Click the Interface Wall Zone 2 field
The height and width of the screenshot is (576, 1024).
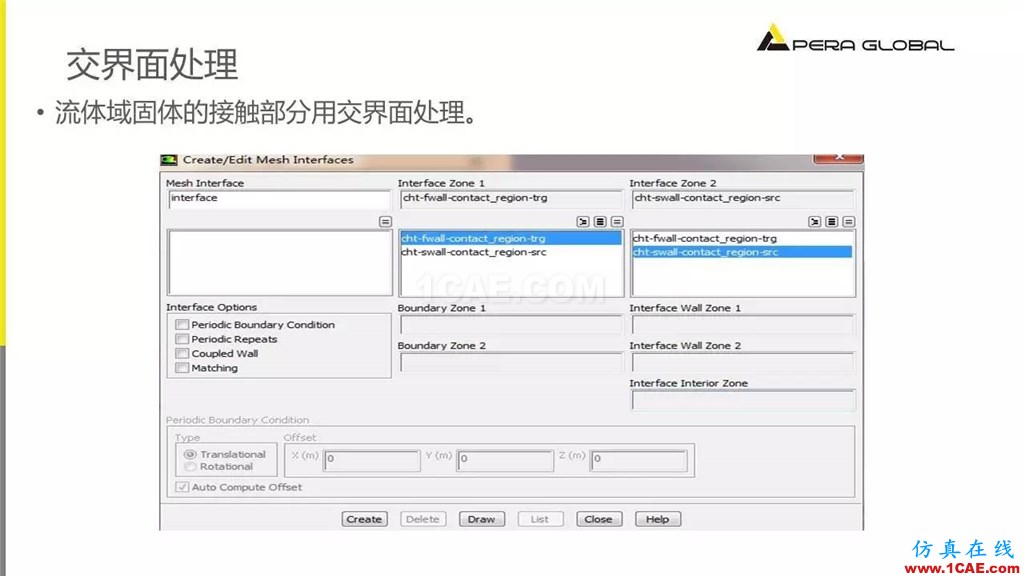(743, 362)
